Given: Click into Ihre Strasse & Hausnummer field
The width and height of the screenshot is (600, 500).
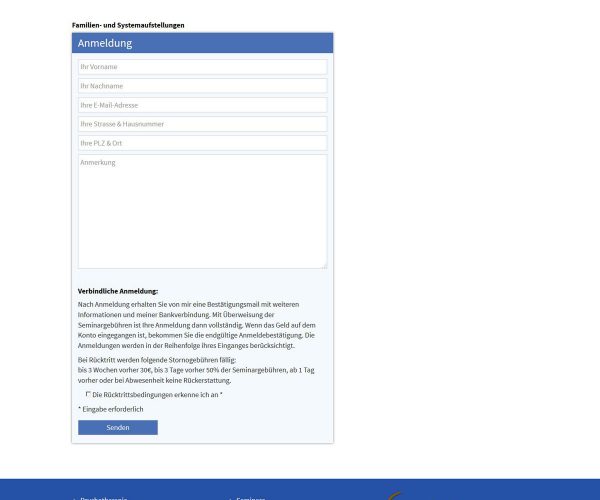Looking at the screenshot, I should pyautogui.click(x=202, y=124).
